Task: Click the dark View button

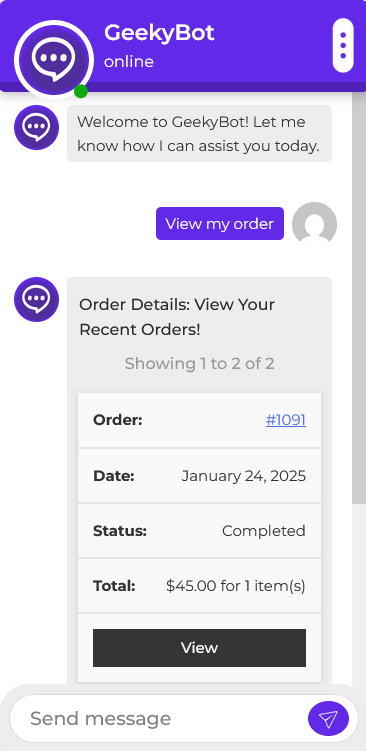Action: (199, 648)
